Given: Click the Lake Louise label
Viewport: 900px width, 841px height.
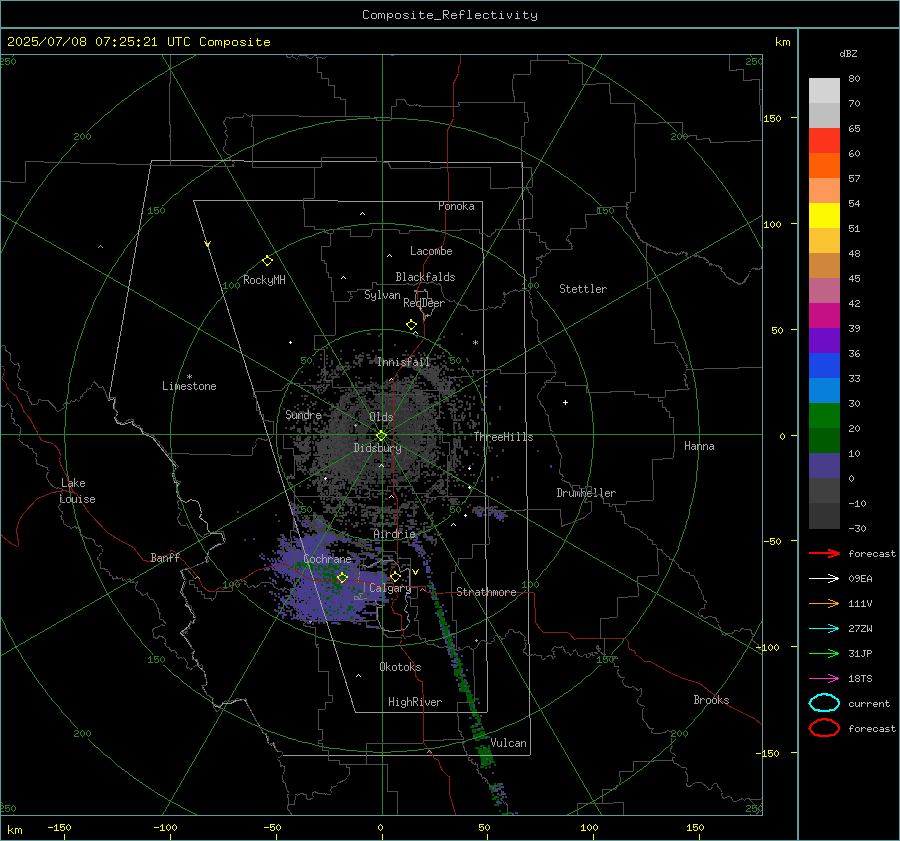Looking at the screenshot, I should [77, 491].
